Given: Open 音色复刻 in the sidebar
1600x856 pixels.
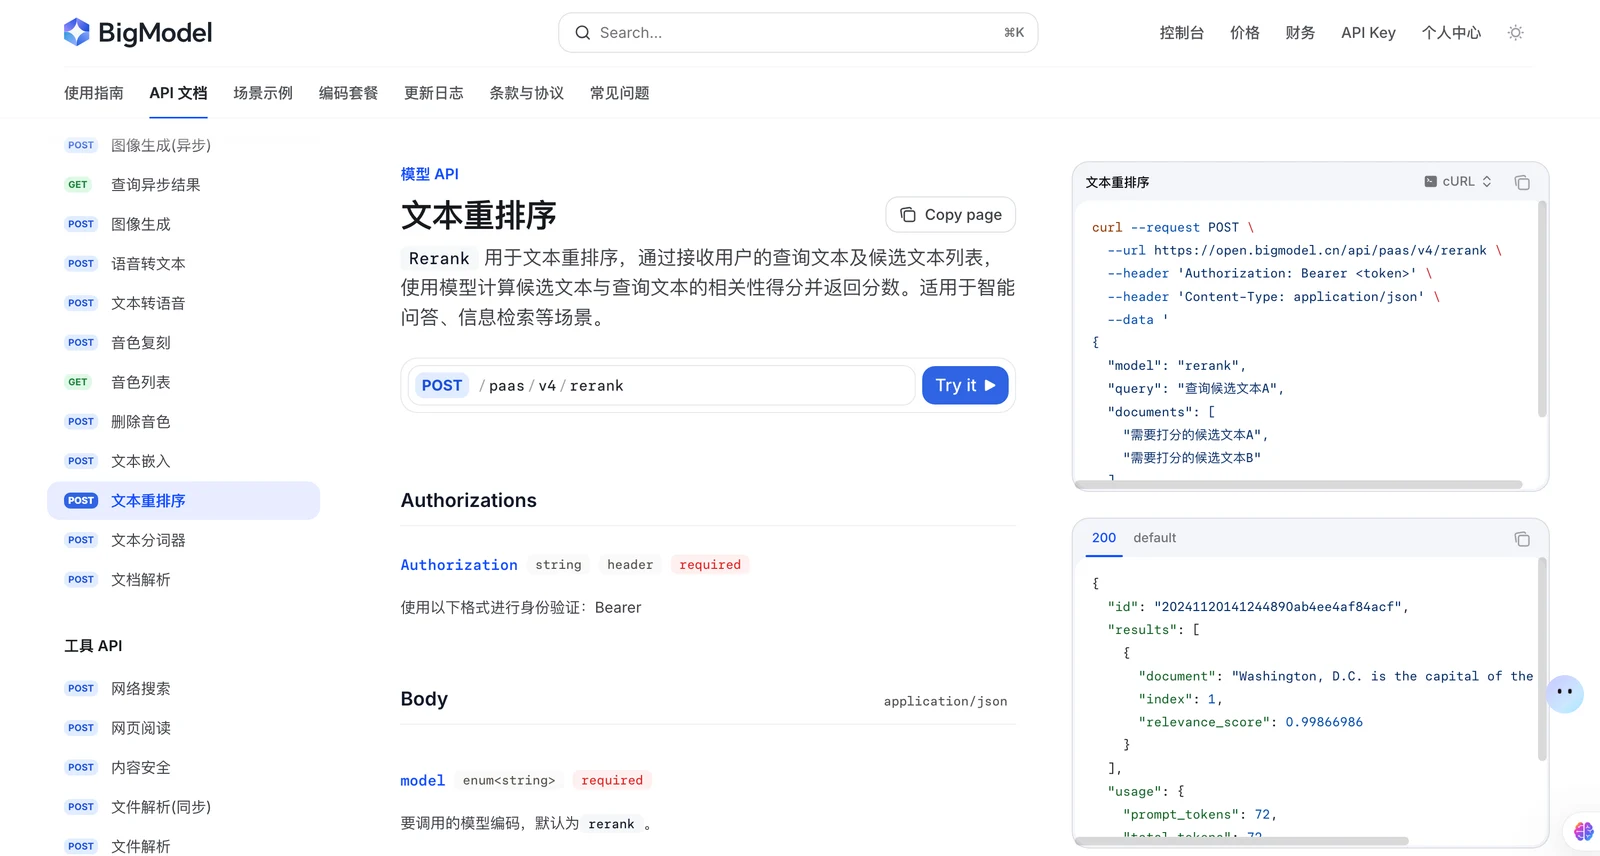Looking at the screenshot, I should [183, 343].
